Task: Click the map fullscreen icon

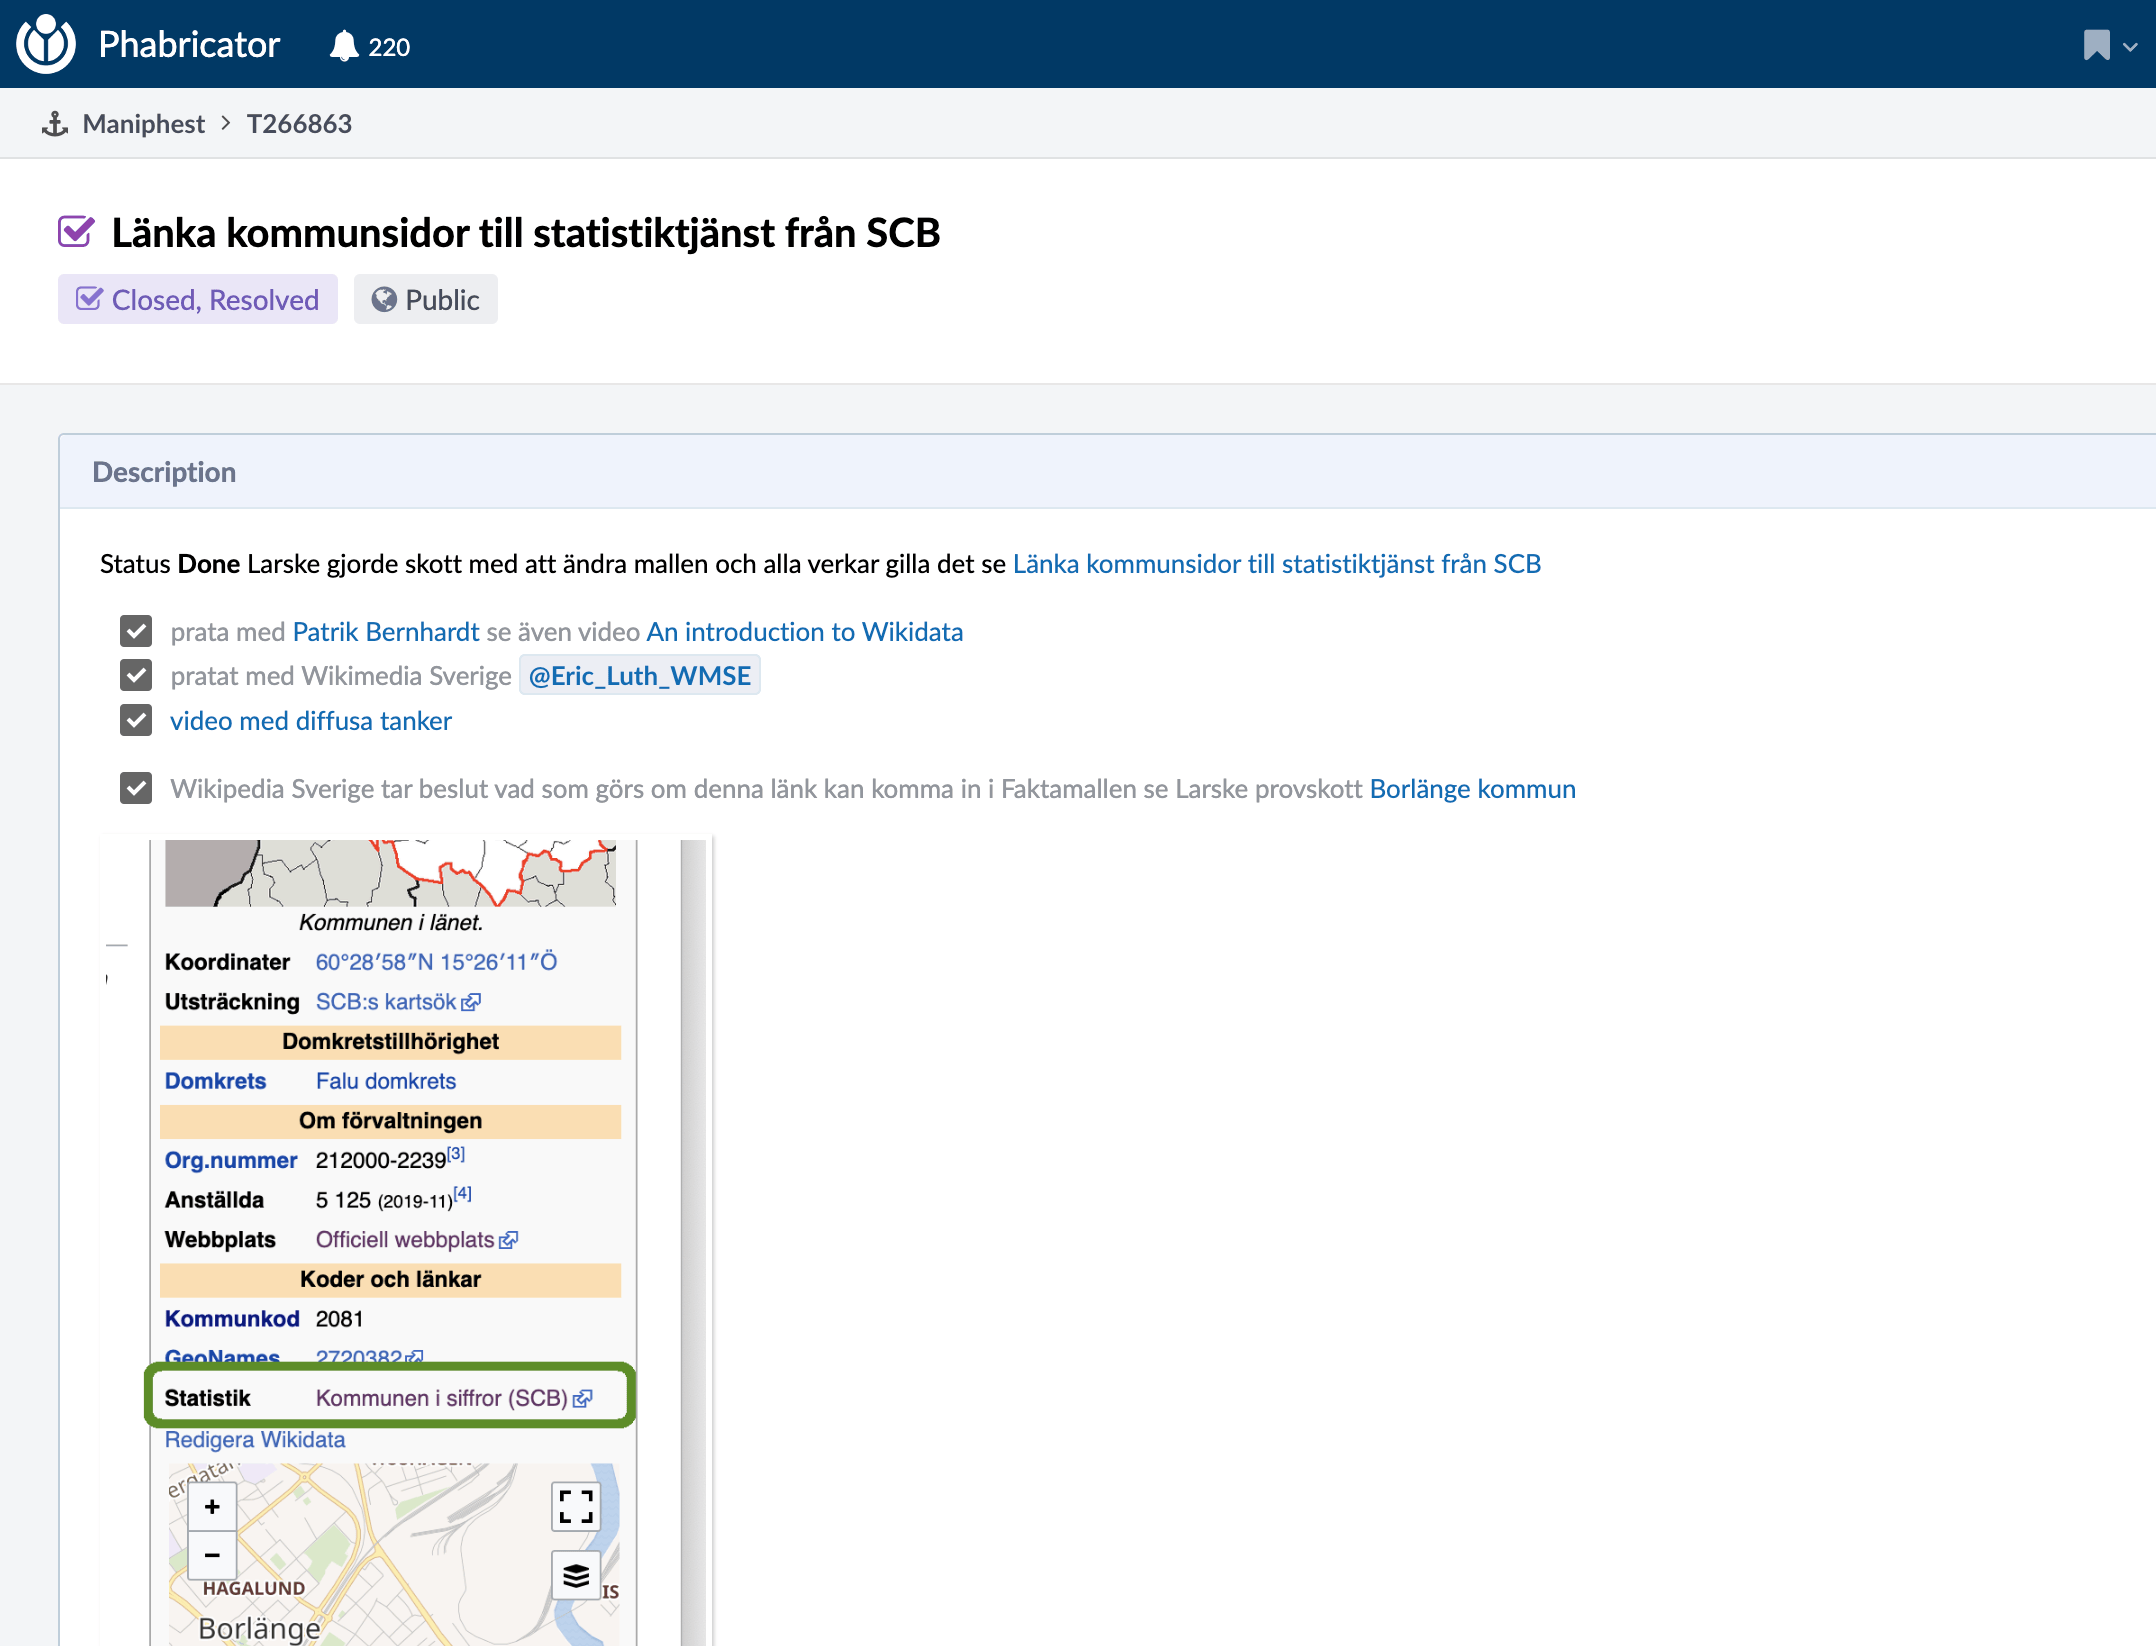Action: (576, 1506)
